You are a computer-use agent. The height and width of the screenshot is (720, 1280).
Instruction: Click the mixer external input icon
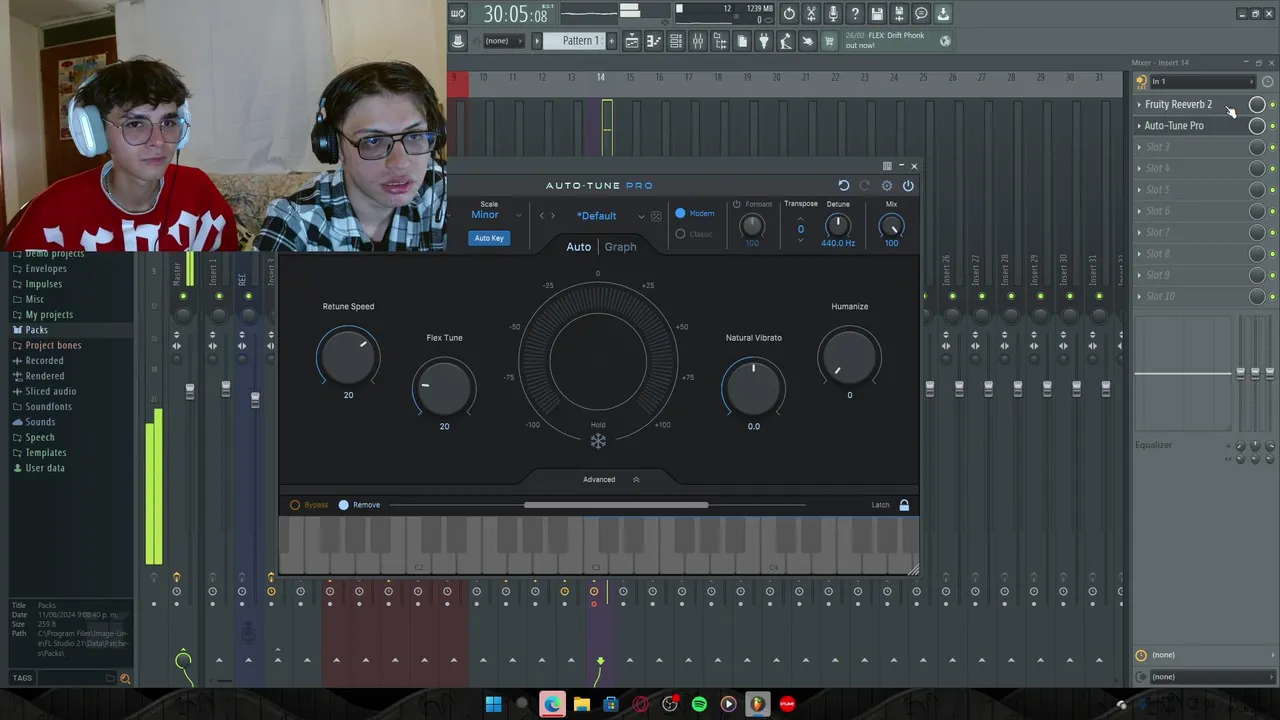click(1142, 82)
